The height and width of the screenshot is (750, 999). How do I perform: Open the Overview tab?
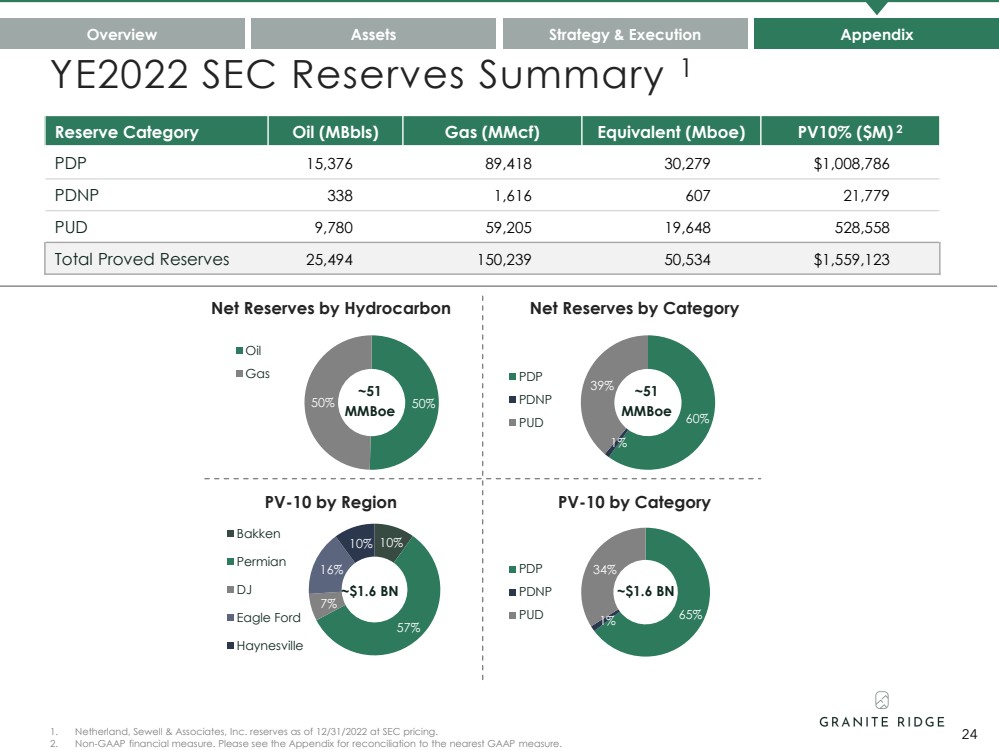[x=122, y=34]
